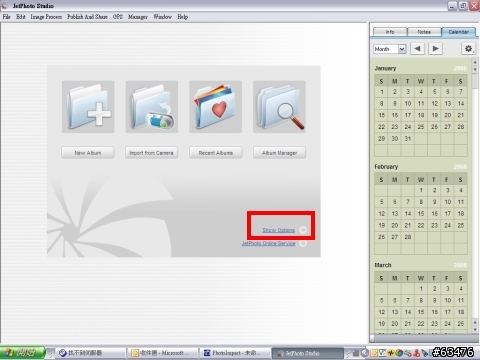Click scroll down arrow of calendar panel

(x=475, y=330)
